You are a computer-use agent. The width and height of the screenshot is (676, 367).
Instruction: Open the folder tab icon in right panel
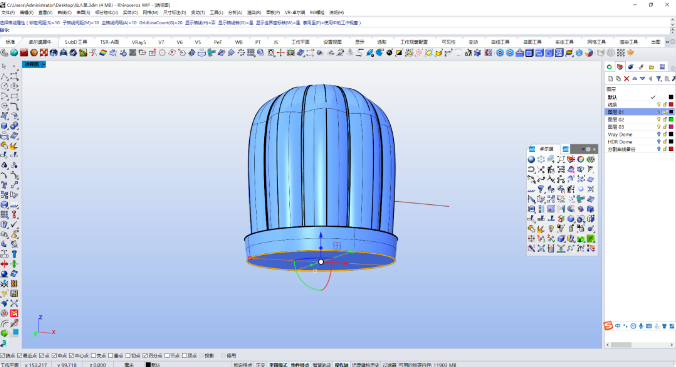[651, 67]
